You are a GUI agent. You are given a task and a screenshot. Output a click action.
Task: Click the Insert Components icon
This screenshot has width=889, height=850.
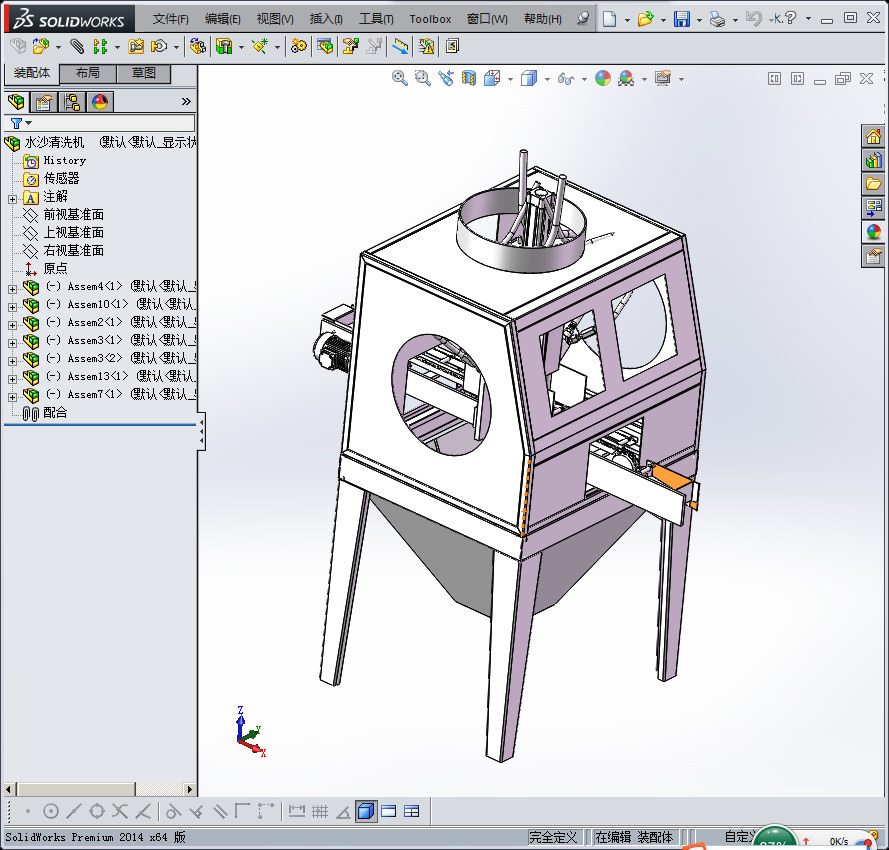40,46
